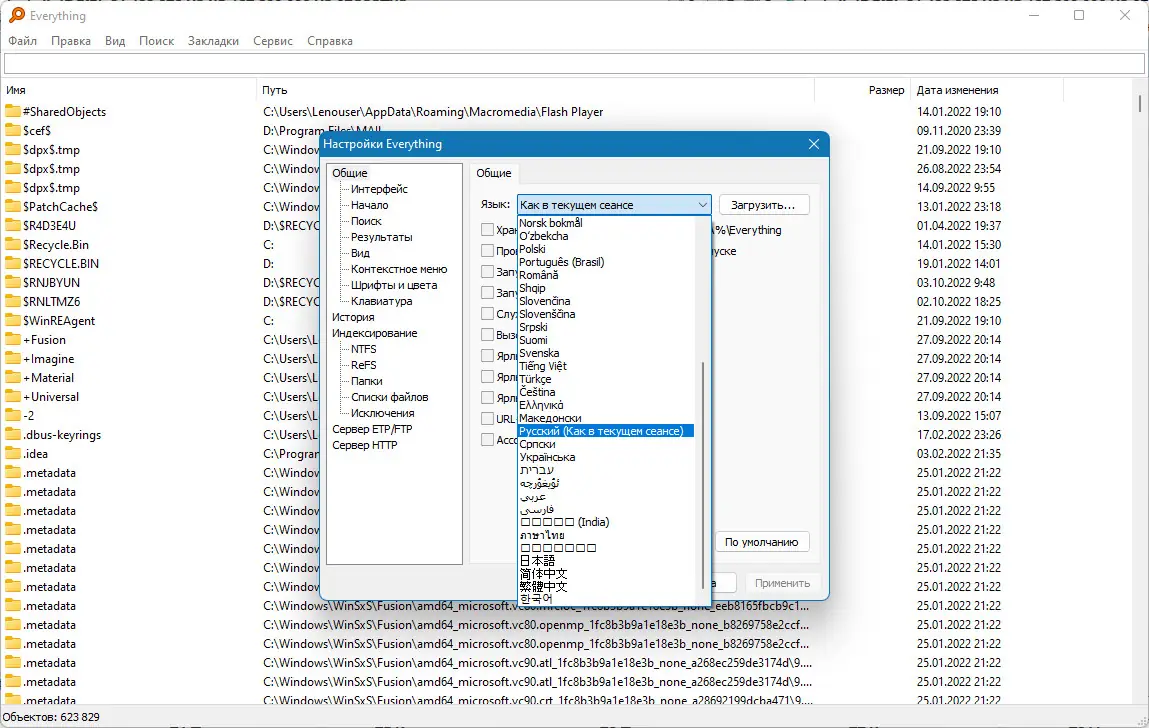Select the $Recycle.Bin folder icon
The height and width of the screenshot is (728, 1149).
[13, 245]
